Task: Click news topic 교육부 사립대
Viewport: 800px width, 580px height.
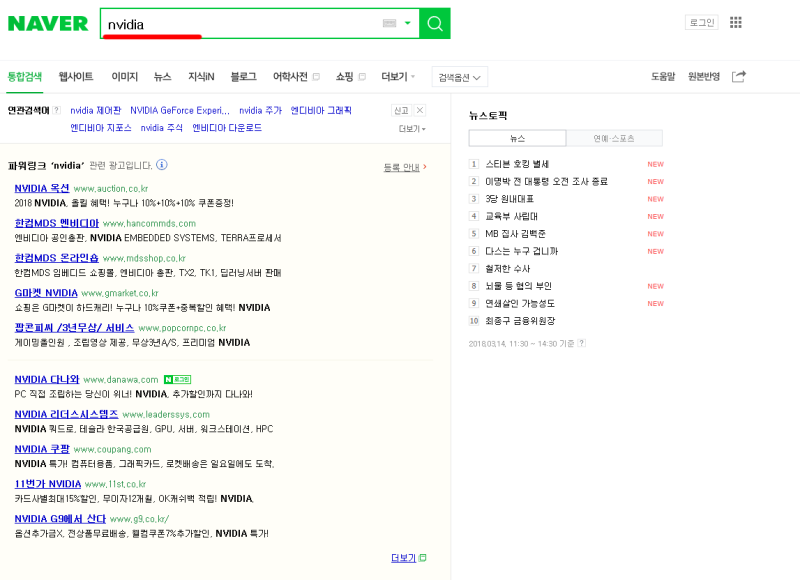Action: click(511, 216)
